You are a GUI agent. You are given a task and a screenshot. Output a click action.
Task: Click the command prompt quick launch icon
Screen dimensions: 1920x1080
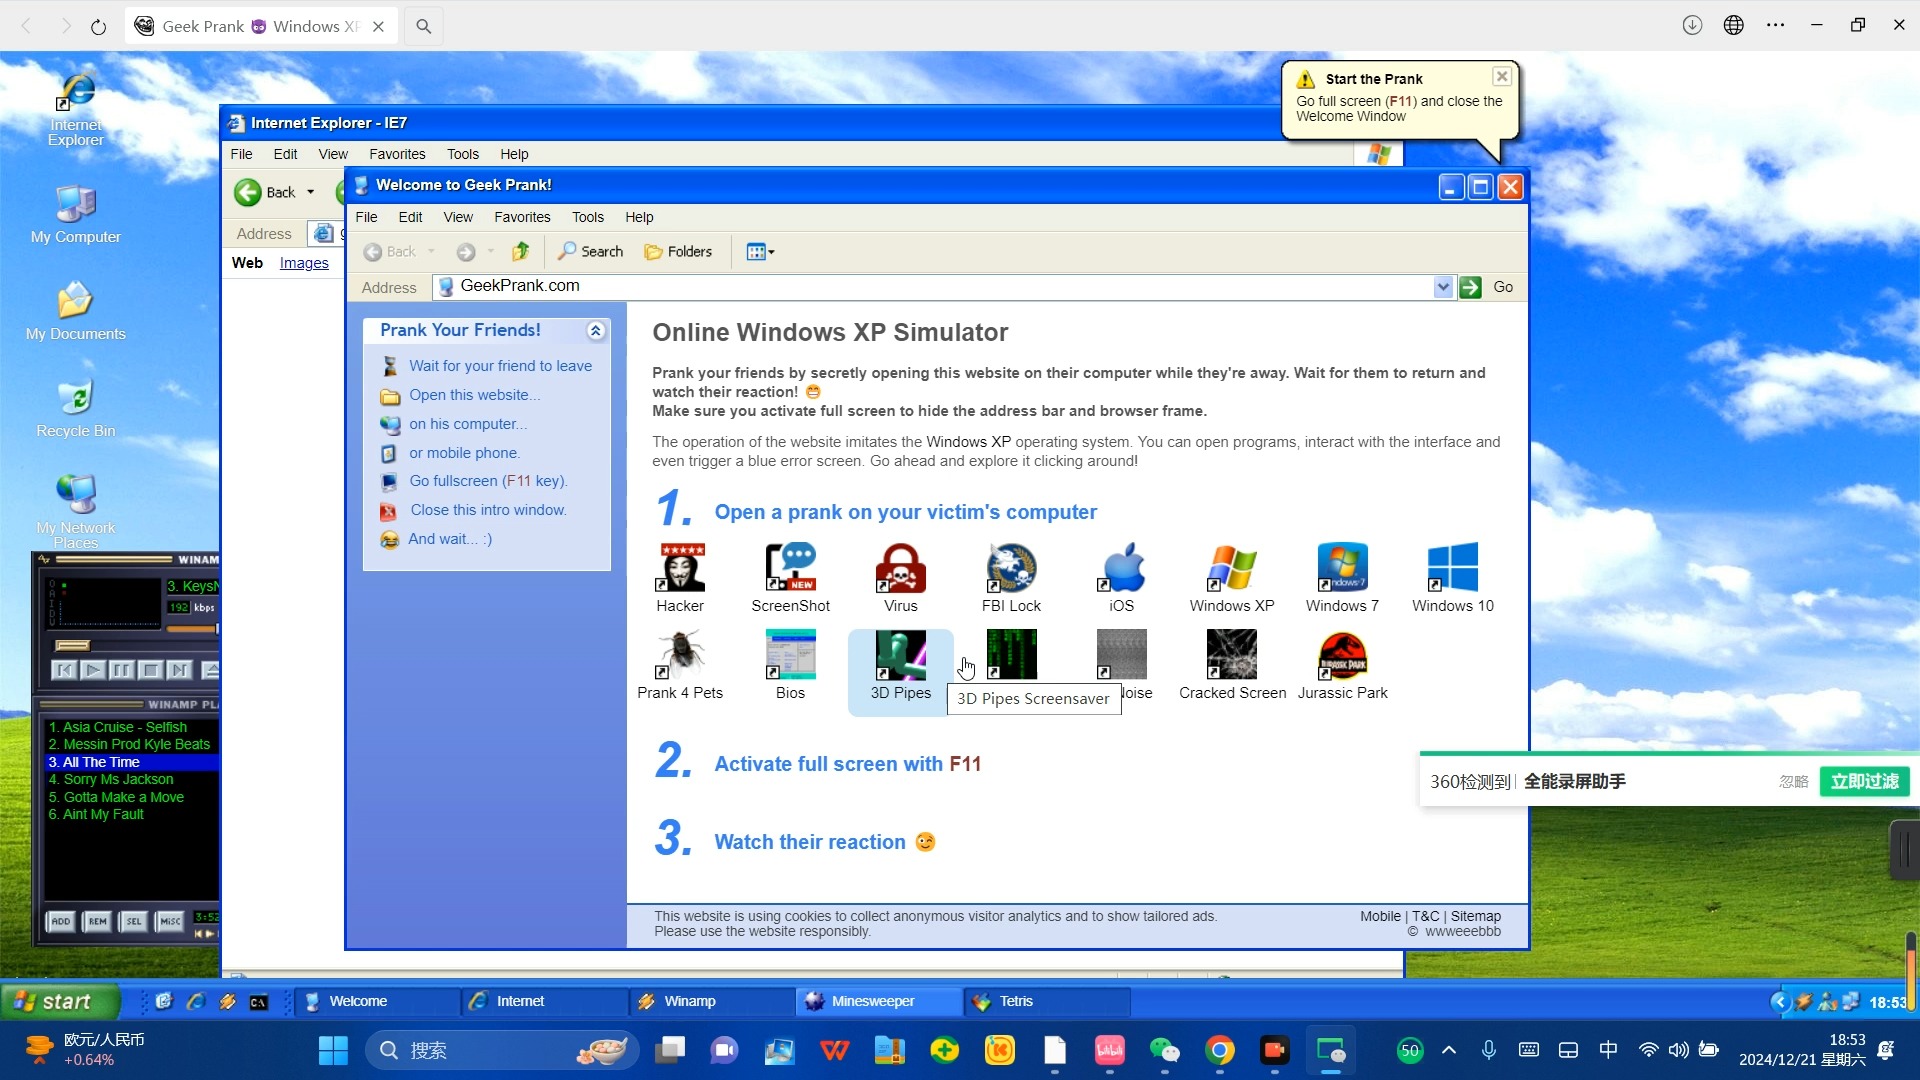point(259,1002)
